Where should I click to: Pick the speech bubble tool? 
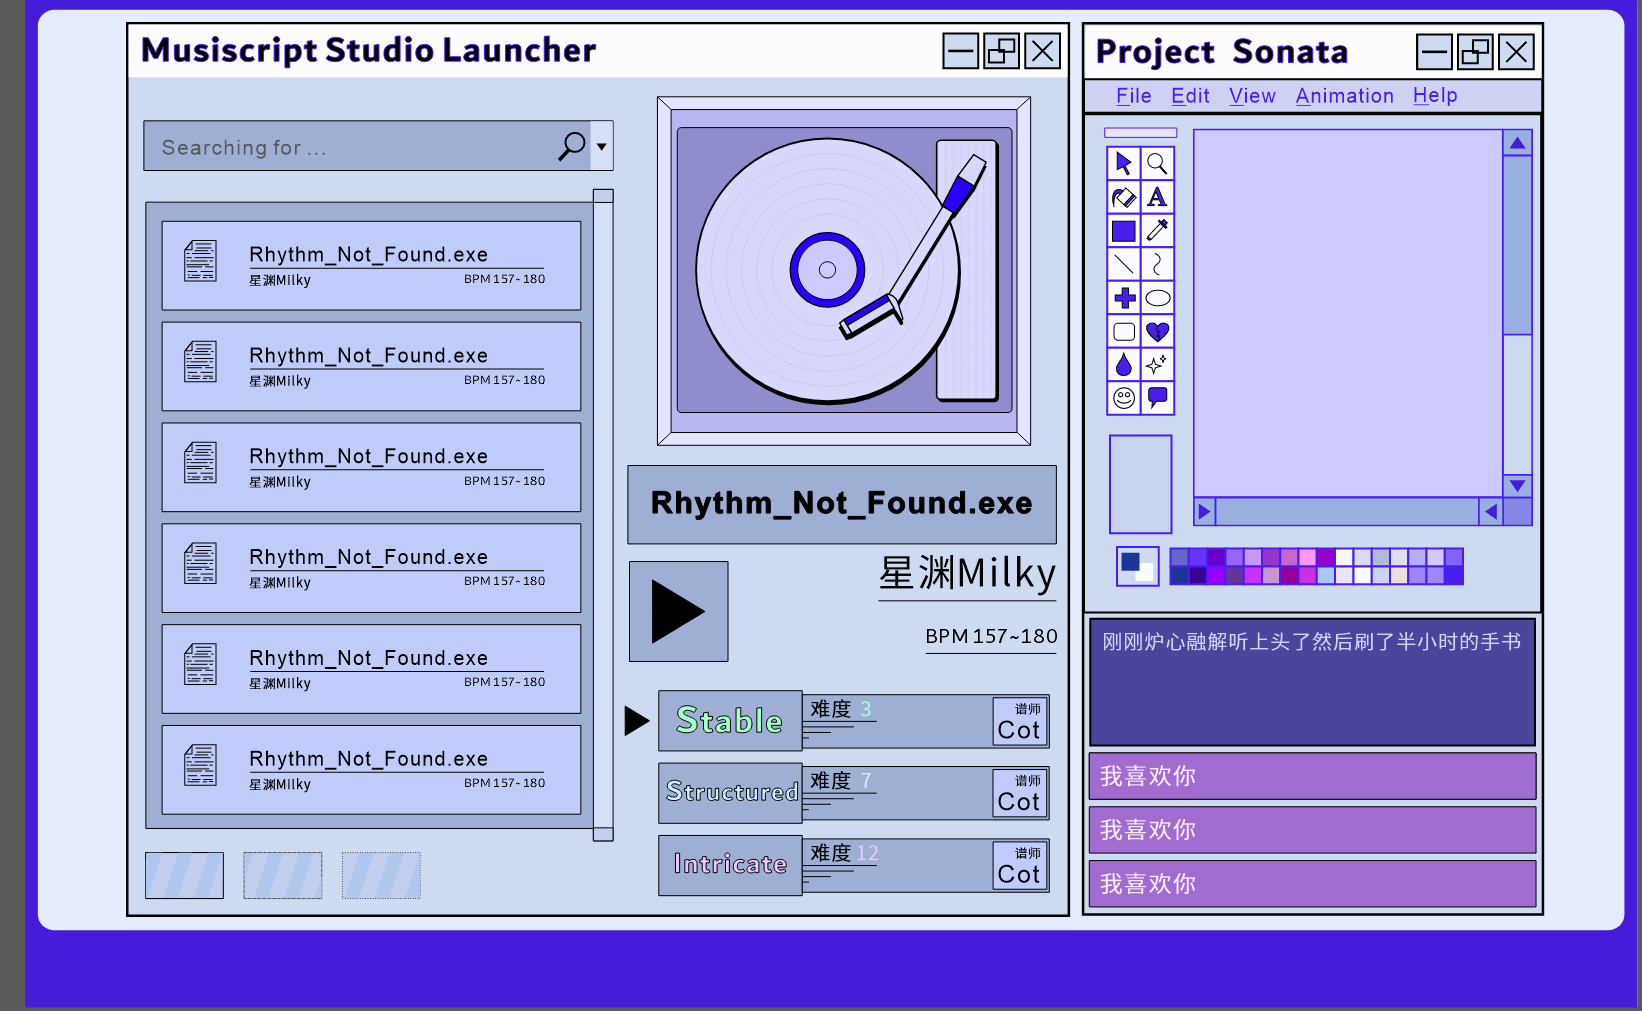pos(1157,398)
